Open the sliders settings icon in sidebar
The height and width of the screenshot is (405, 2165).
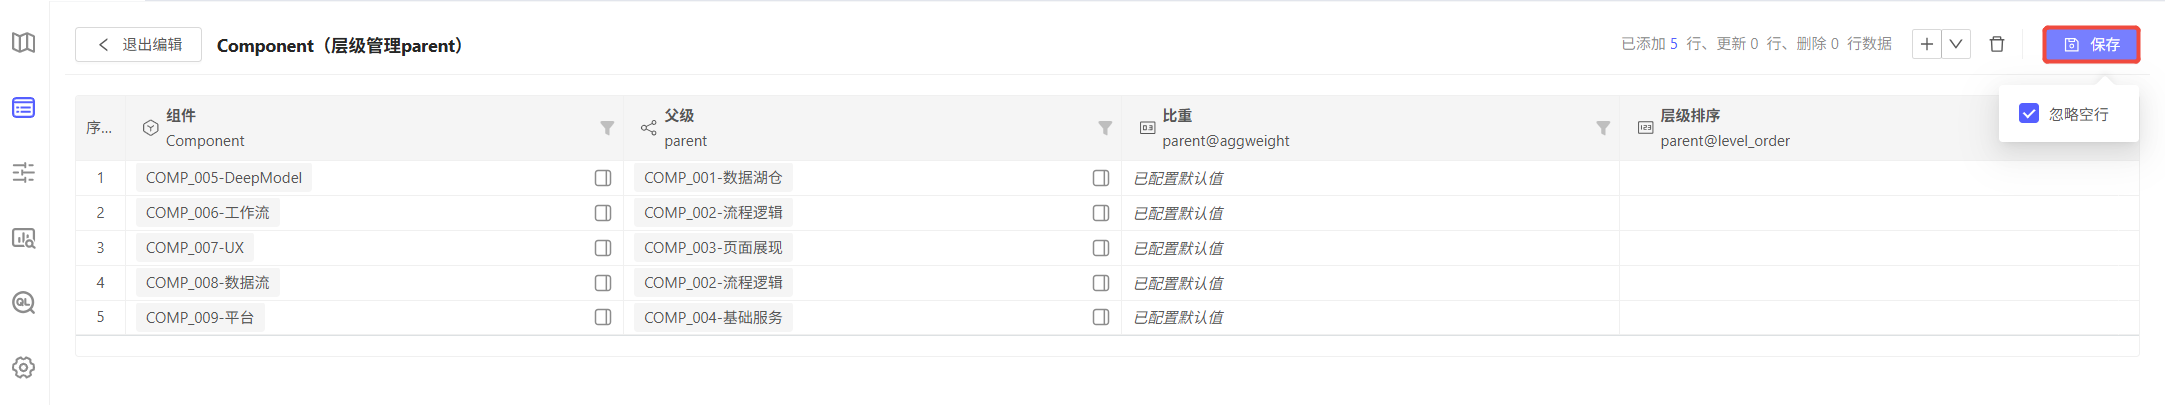click(x=24, y=173)
